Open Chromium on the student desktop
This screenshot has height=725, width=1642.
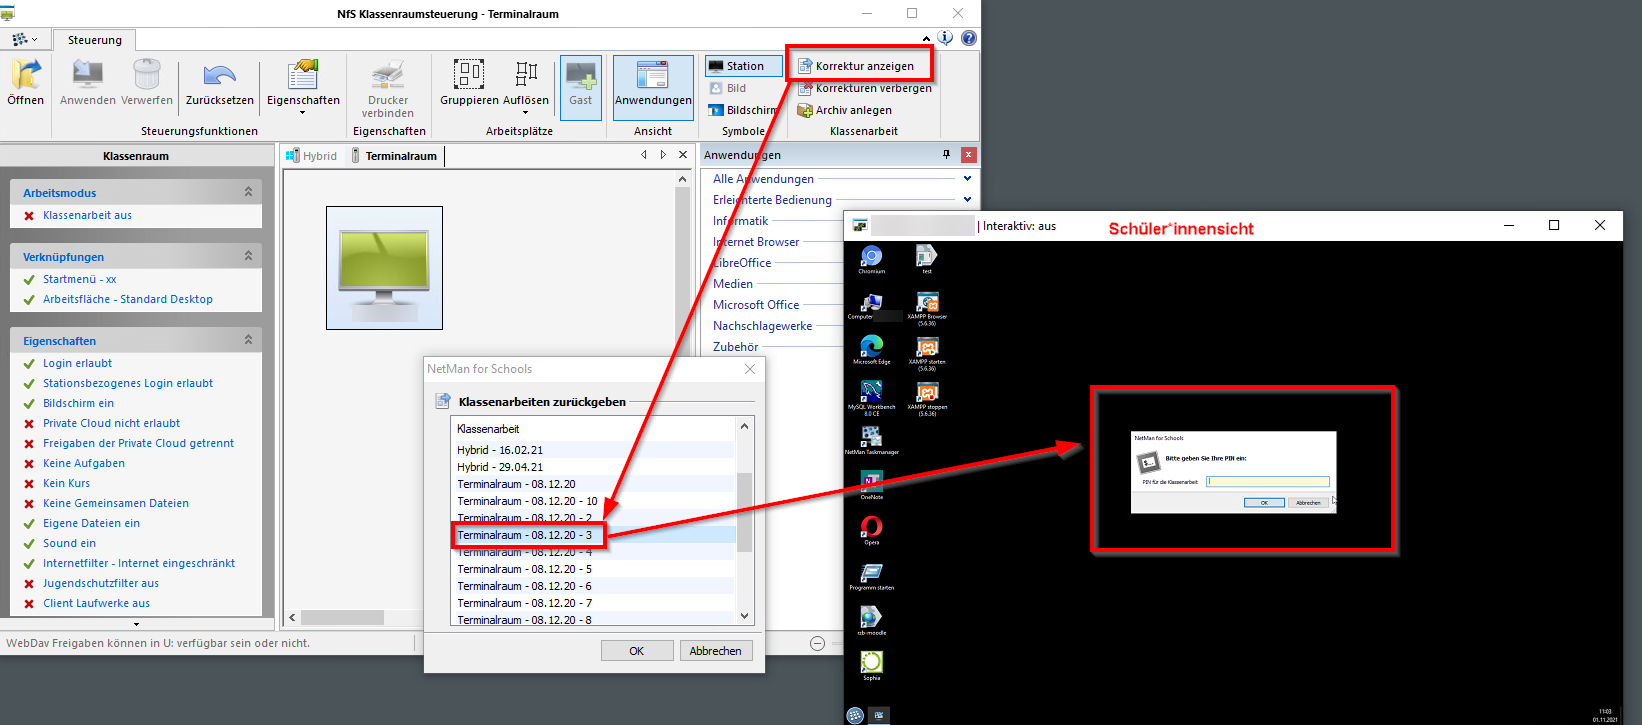pos(871,260)
